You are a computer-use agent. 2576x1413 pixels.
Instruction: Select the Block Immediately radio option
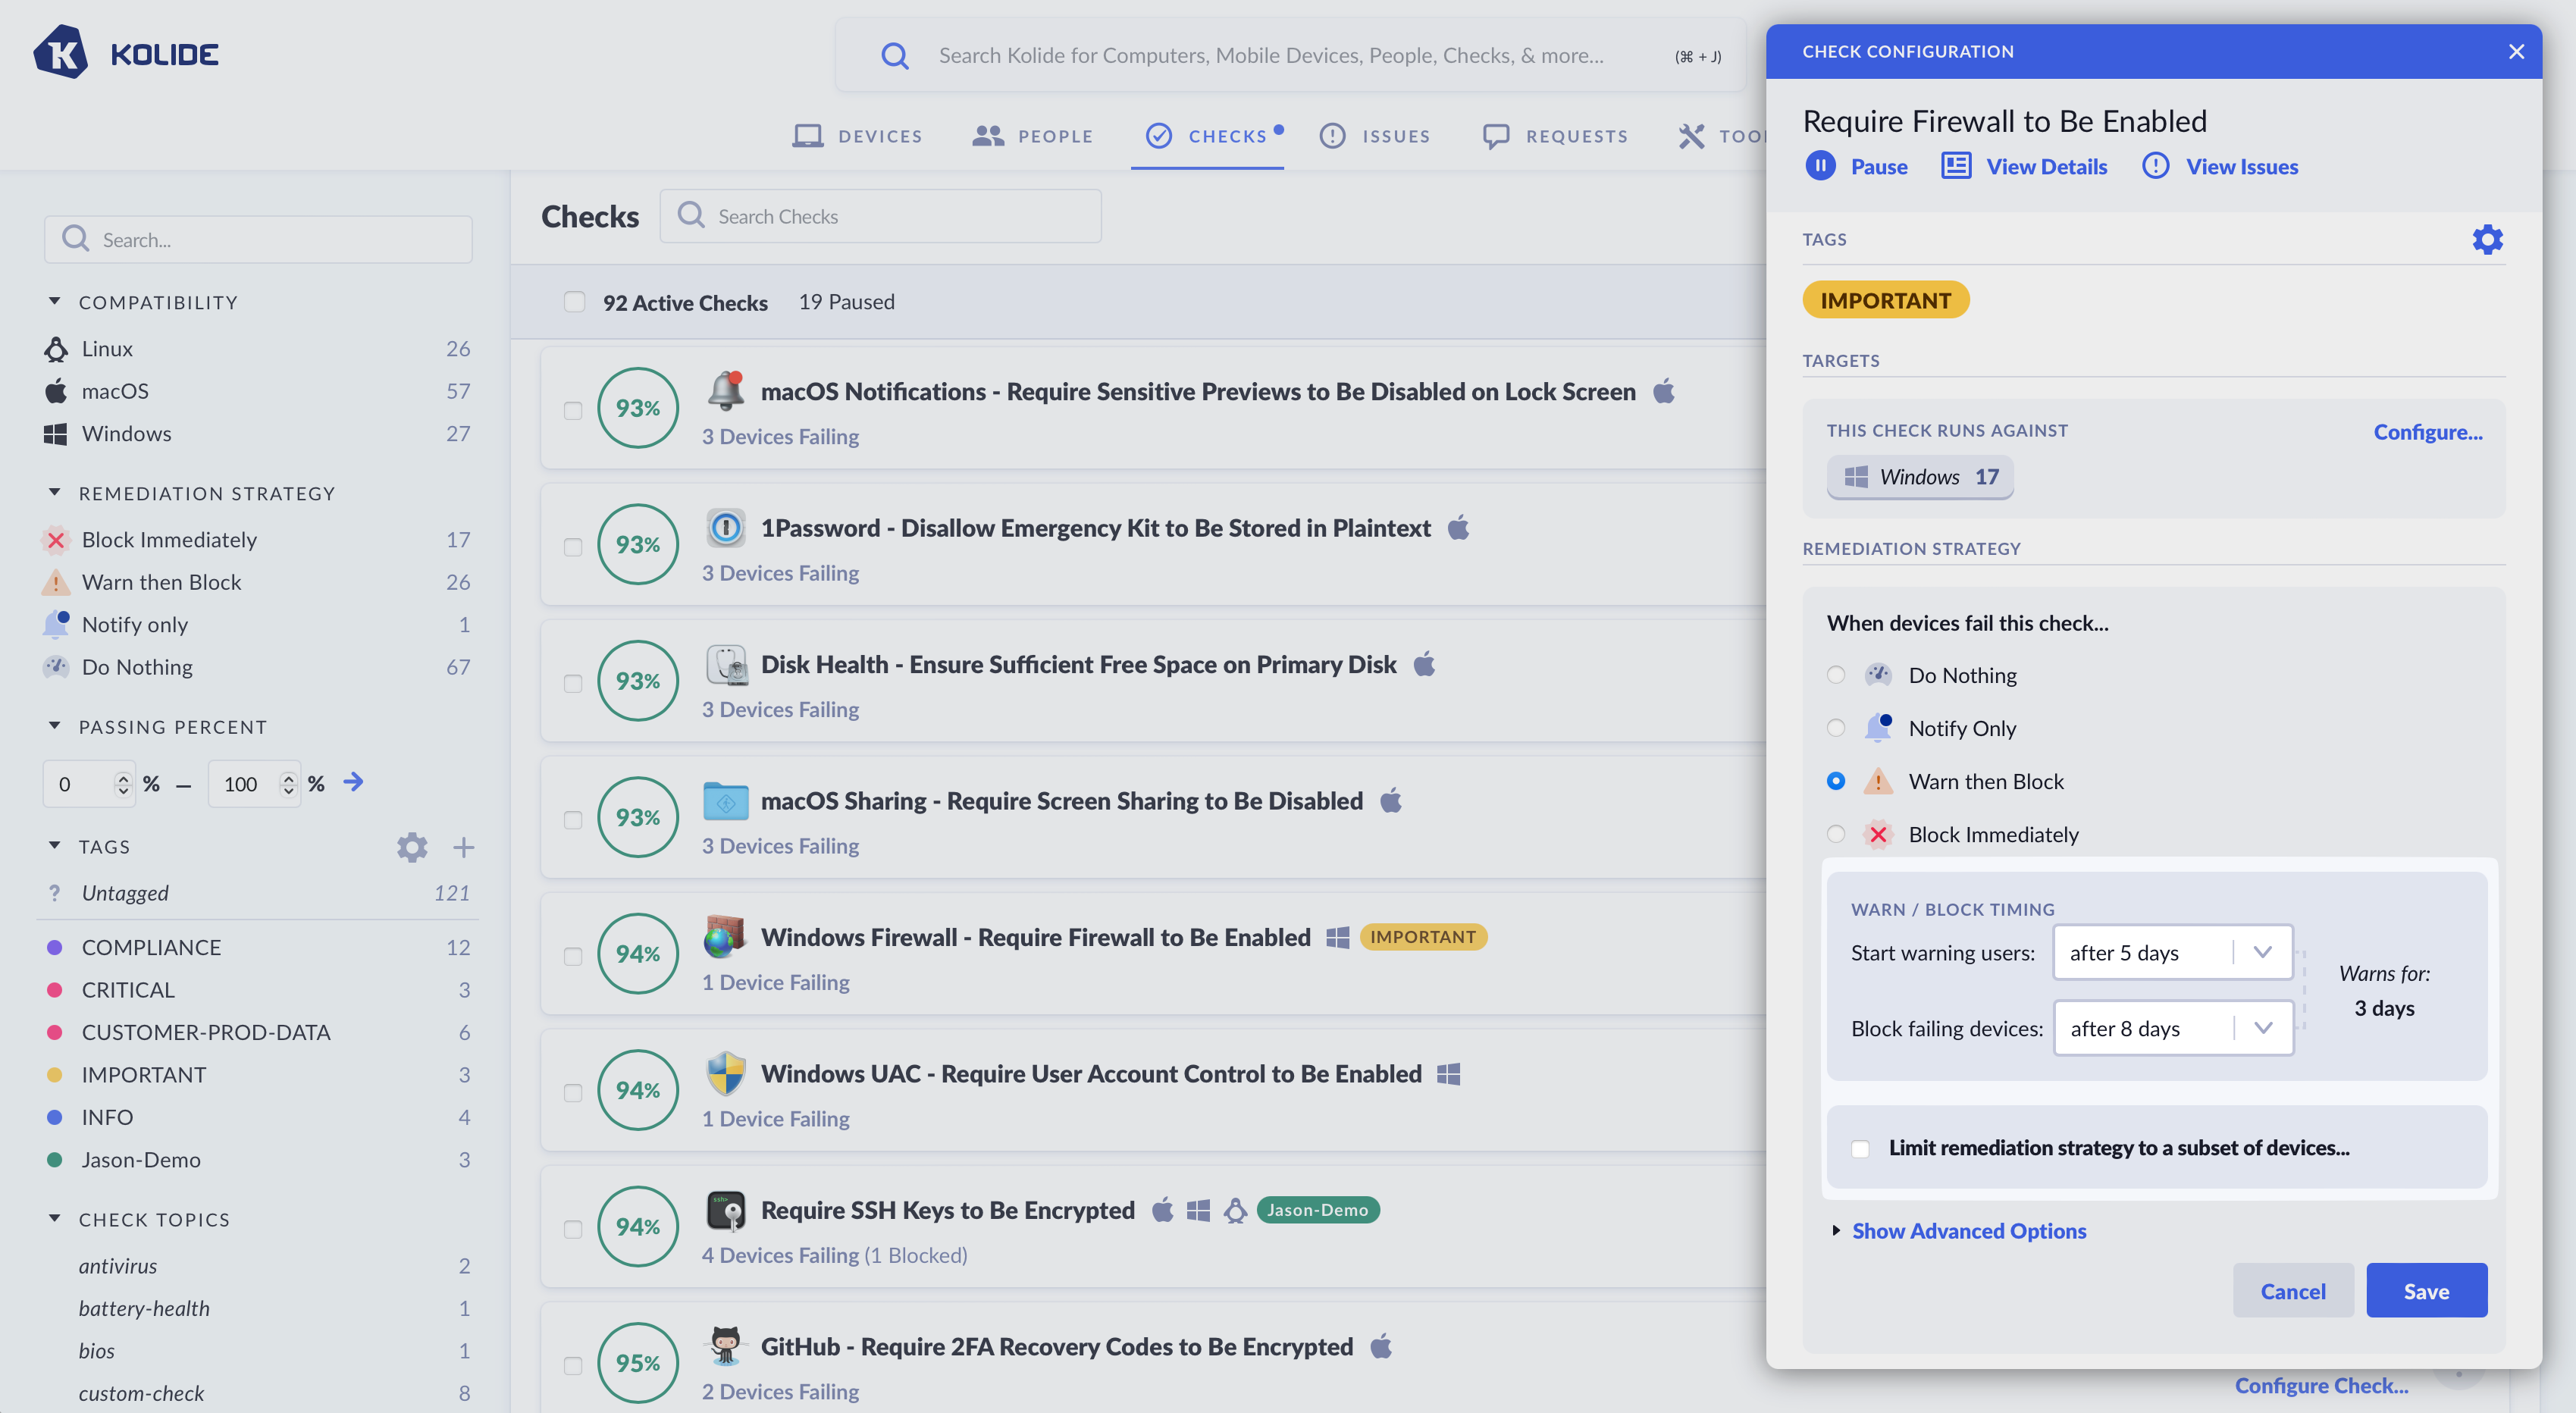1836,834
